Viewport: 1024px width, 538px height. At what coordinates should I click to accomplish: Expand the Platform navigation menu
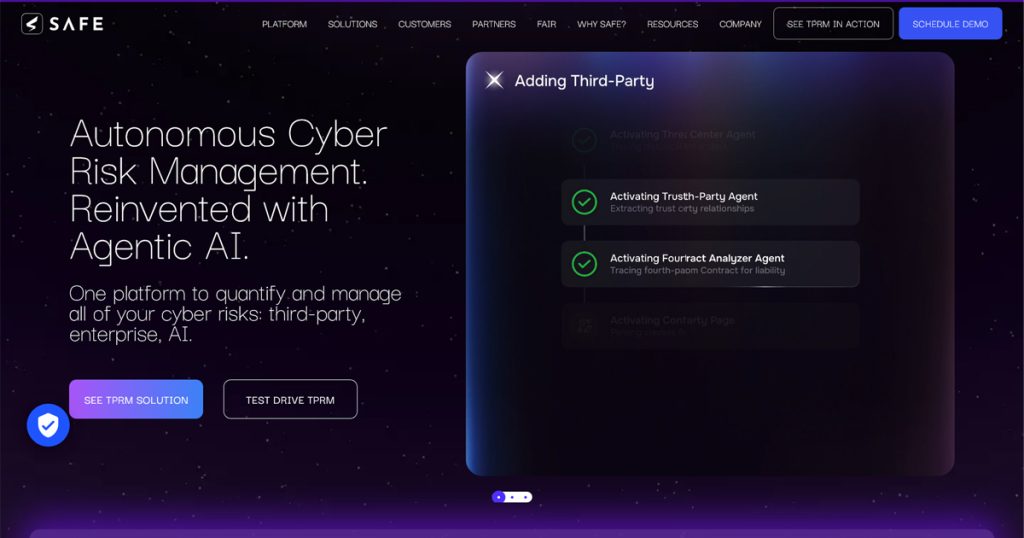[x=284, y=24]
